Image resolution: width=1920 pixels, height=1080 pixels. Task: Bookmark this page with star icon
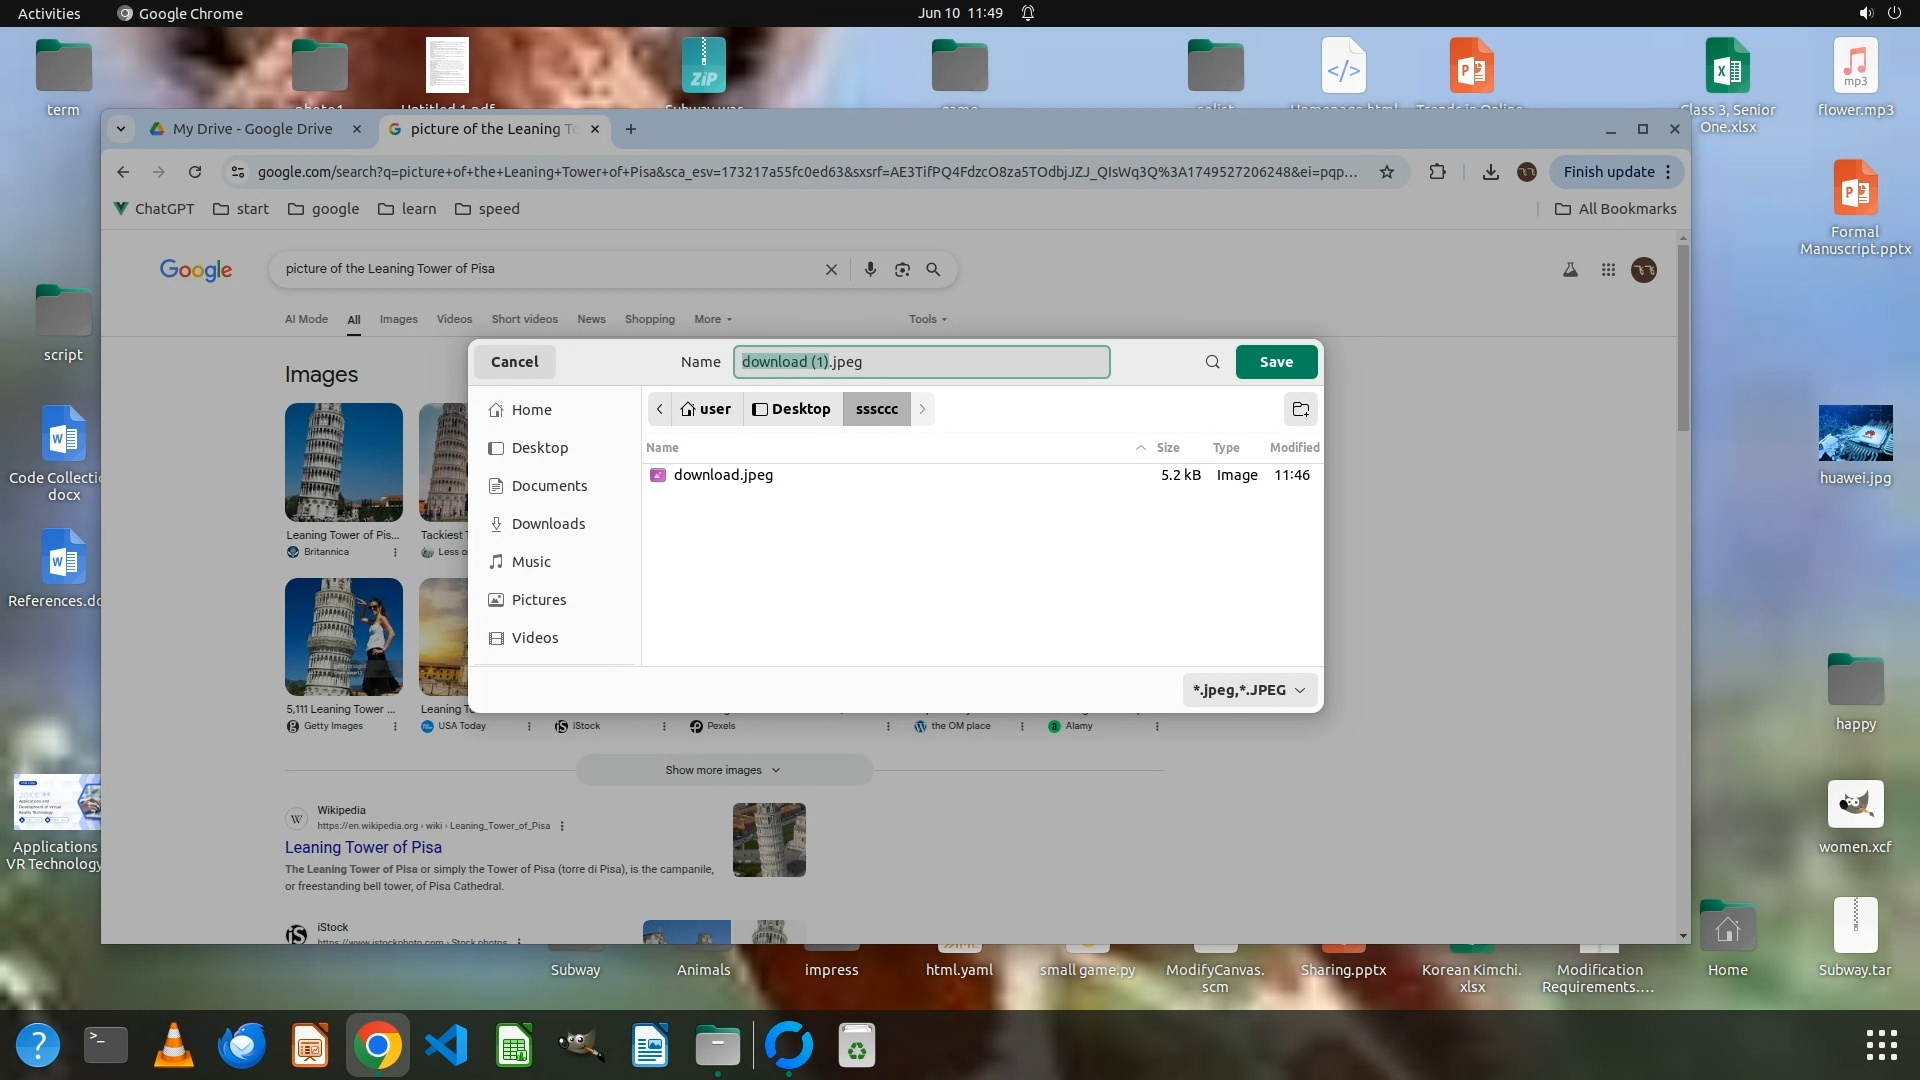click(1387, 172)
